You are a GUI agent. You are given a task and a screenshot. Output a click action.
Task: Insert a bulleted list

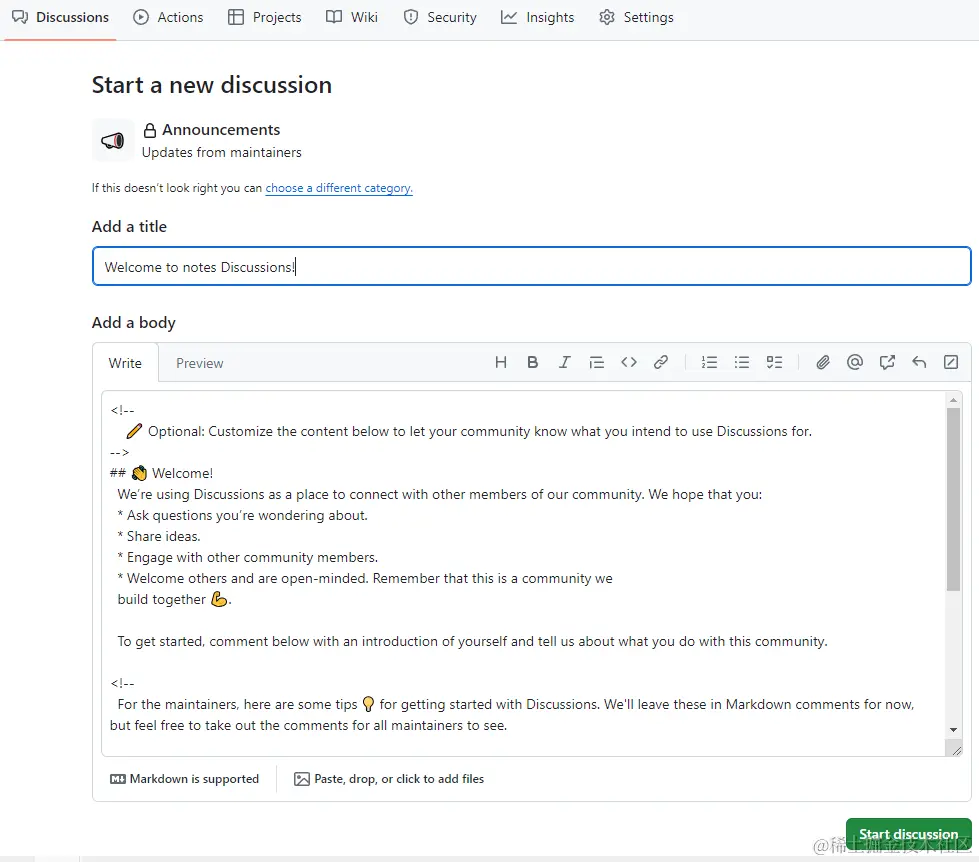[x=742, y=363]
